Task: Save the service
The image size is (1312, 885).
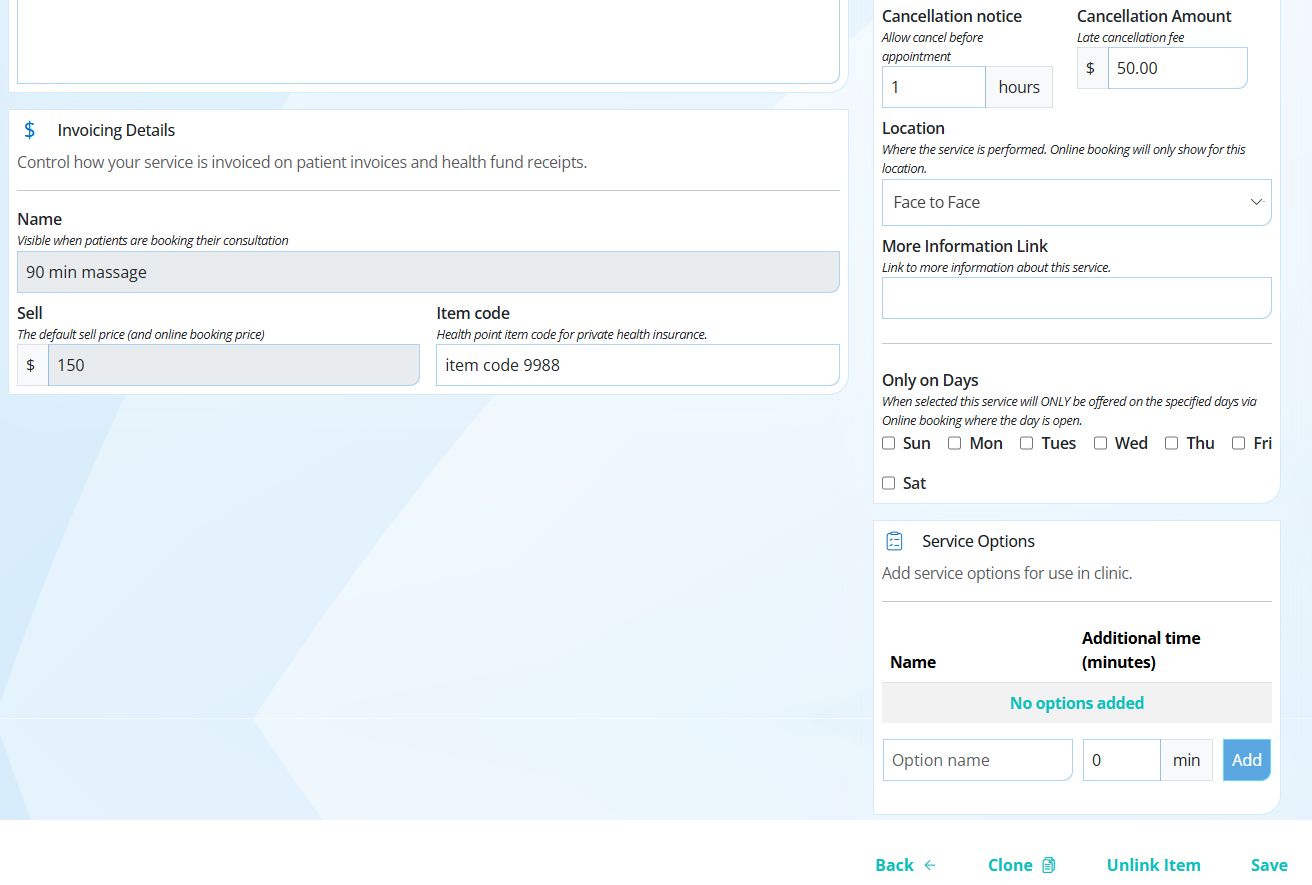Action: point(1269,865)
